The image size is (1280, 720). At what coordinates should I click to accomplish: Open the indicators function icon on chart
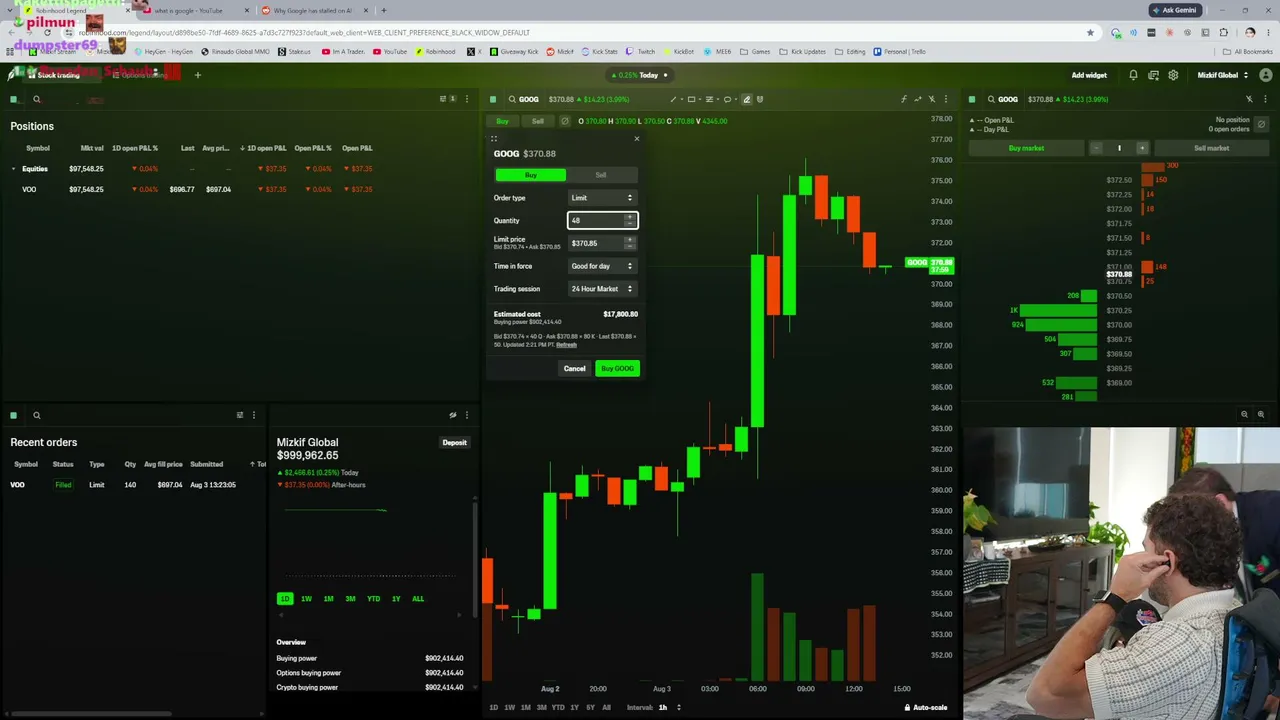(x=903, y=99)
